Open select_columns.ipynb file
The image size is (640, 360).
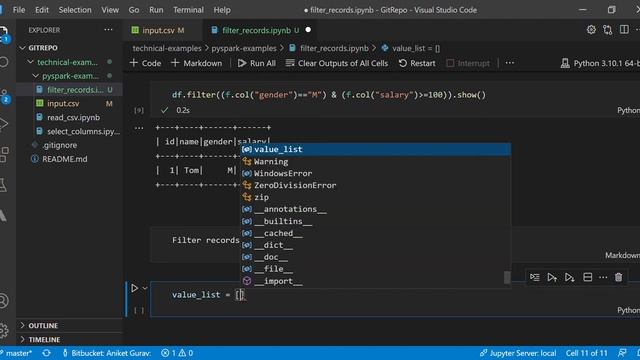(83, 131)
